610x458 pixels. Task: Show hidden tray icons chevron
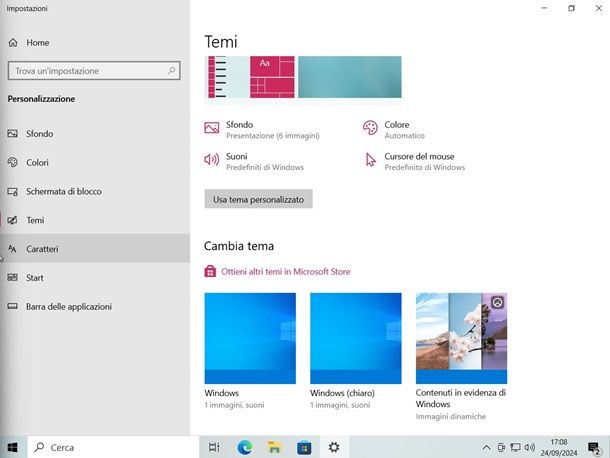point(486,447)
